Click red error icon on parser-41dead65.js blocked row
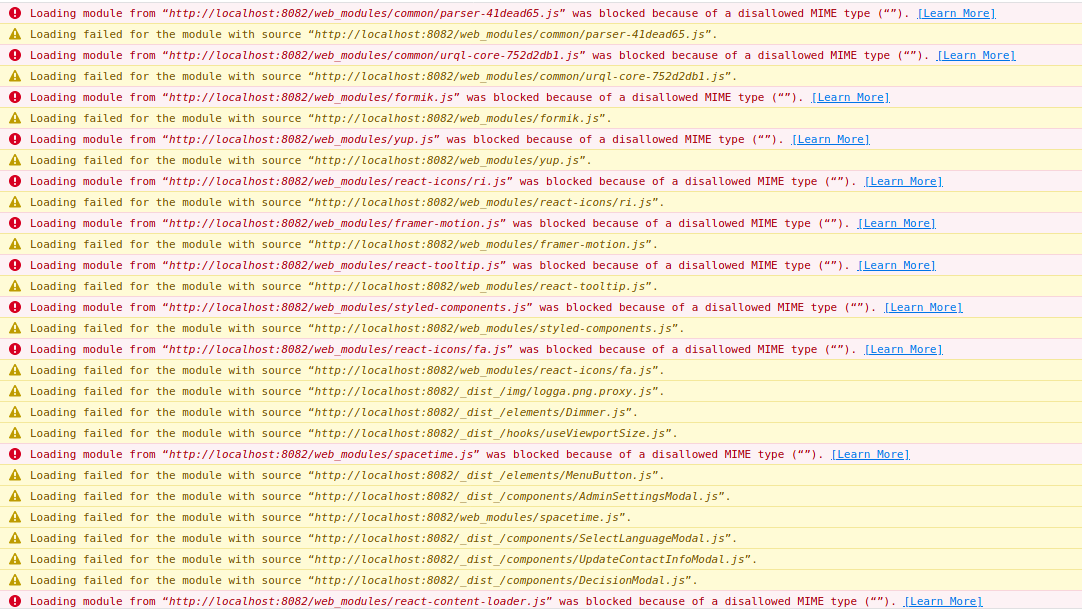Image resolution: width=1082 pixels, height=614 pixels. point(15,13)
